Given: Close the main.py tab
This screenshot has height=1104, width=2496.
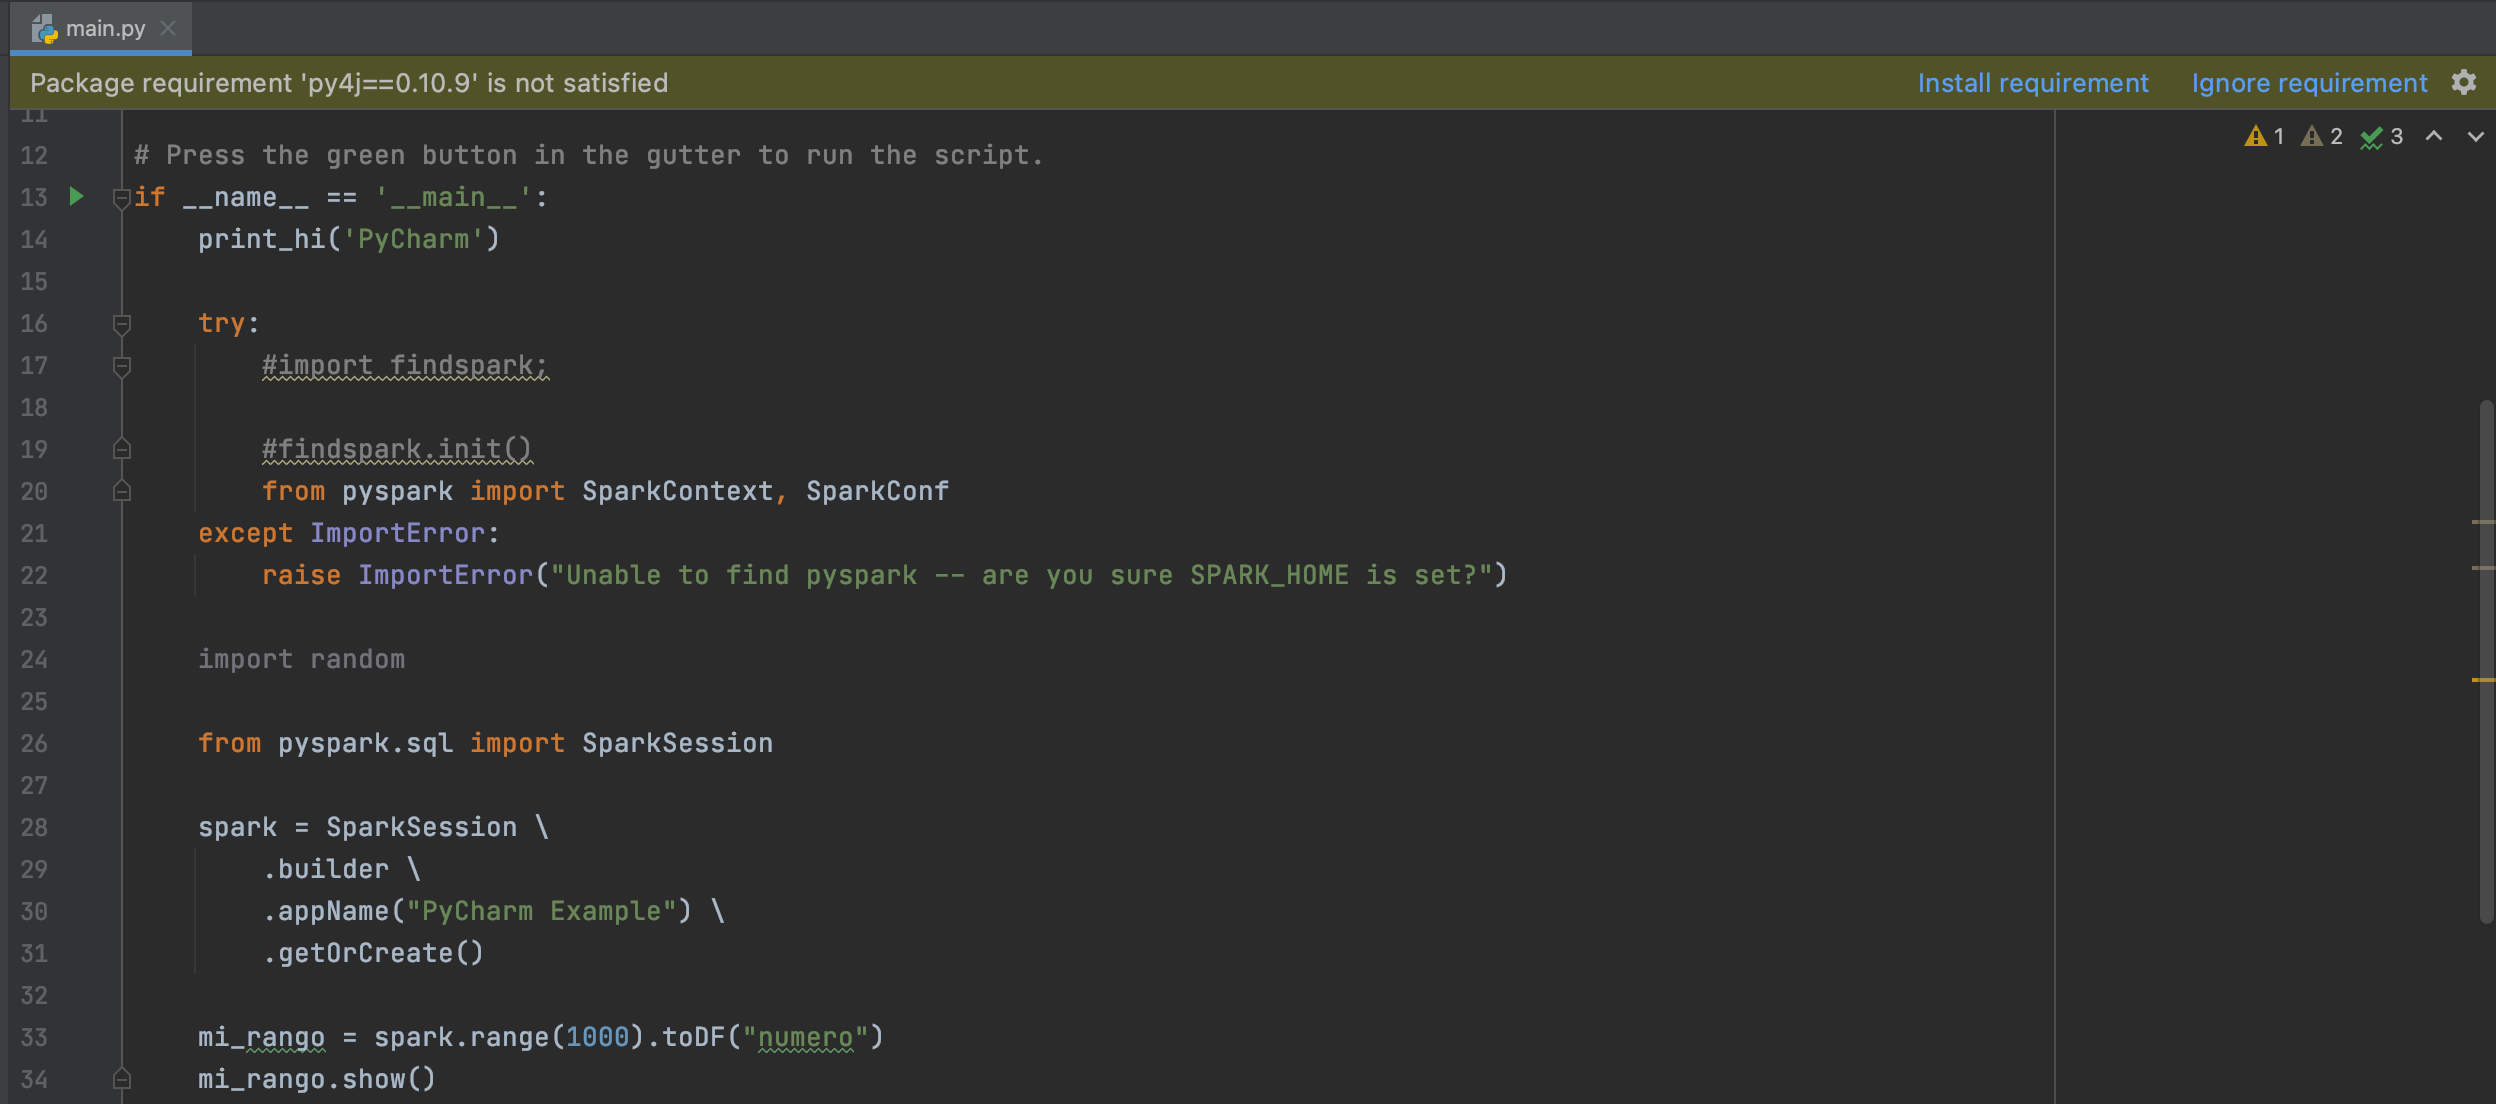Looking at the screenshot, I should [x=168, y=28].
